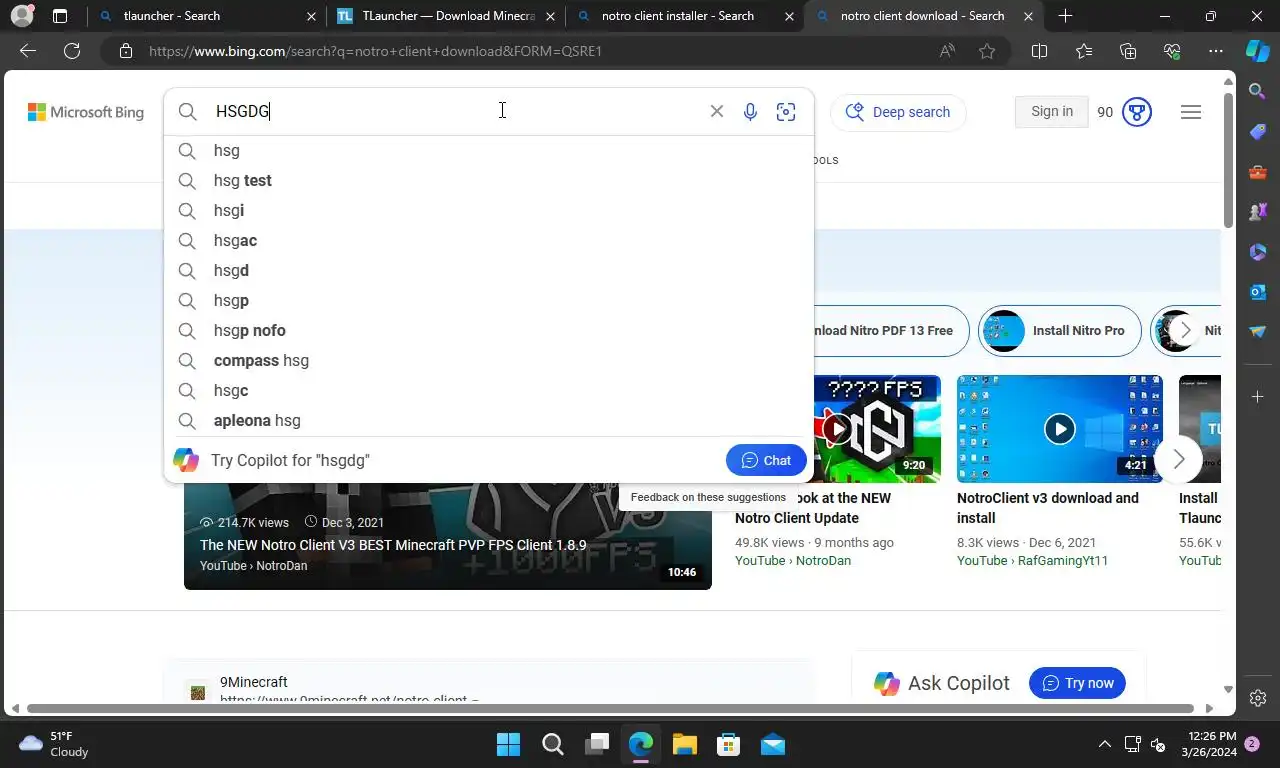
Task: View site information lock icon
Action: 125,51
